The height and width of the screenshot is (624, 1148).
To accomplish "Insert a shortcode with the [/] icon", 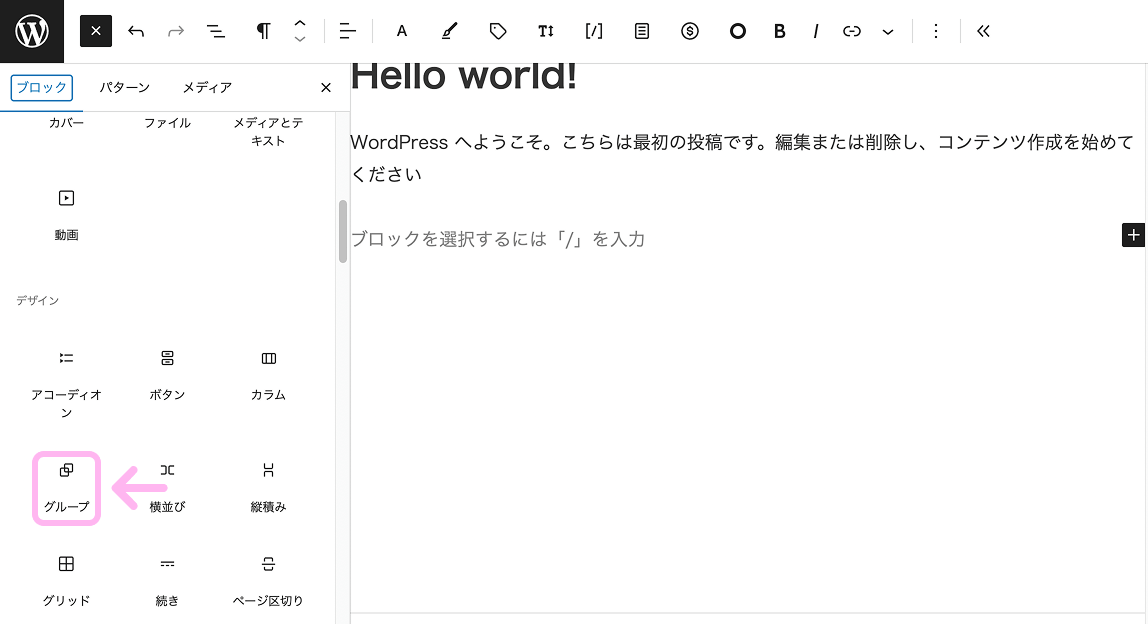I will (594, 31).
